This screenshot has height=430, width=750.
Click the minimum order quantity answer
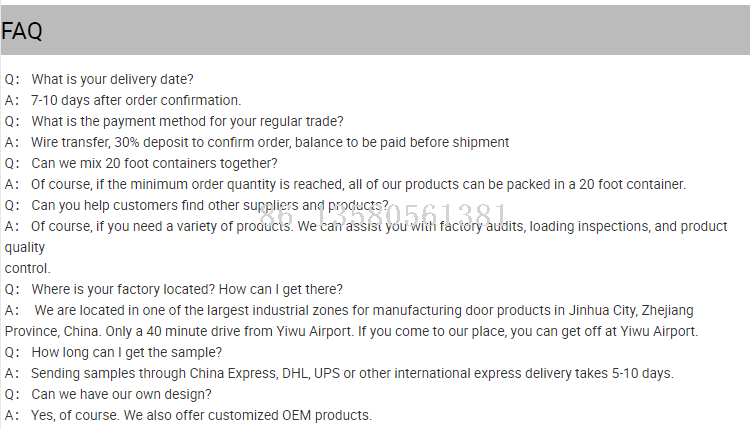click(358, 184)
